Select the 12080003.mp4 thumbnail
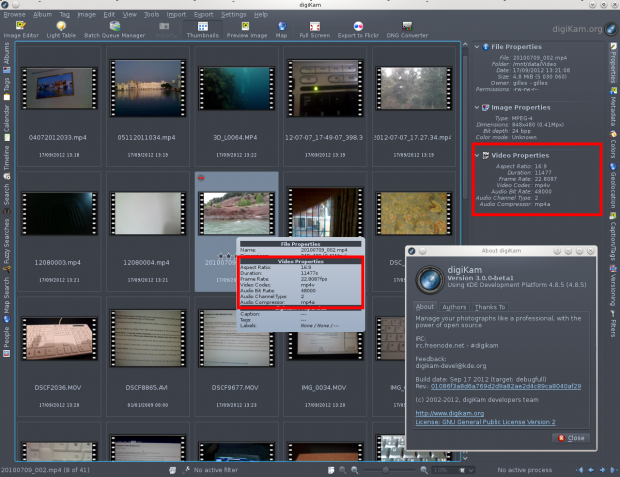 tap(59, 214)
